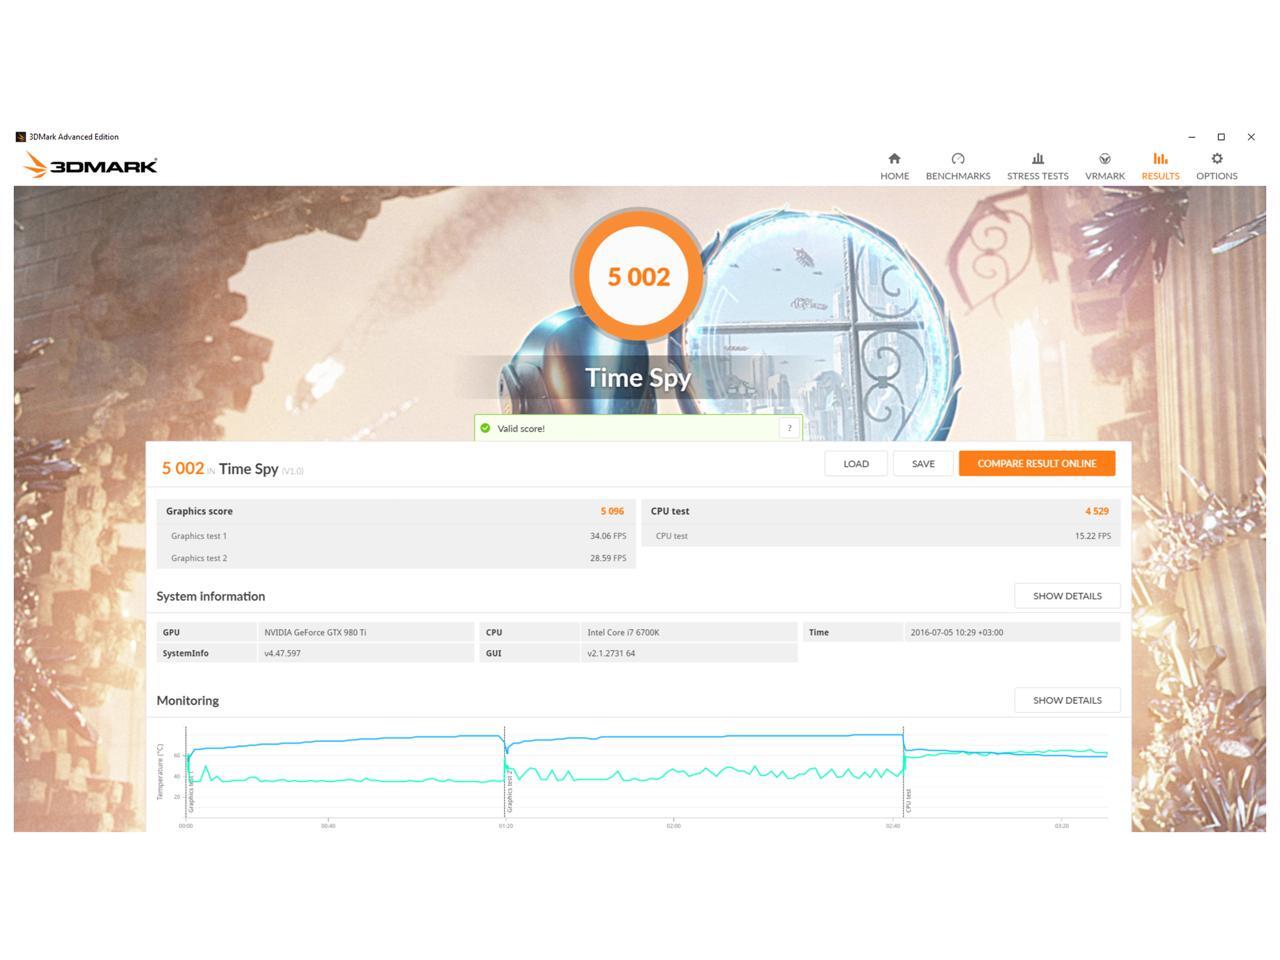Open the Options gear icon

(x=1217, y=158)
